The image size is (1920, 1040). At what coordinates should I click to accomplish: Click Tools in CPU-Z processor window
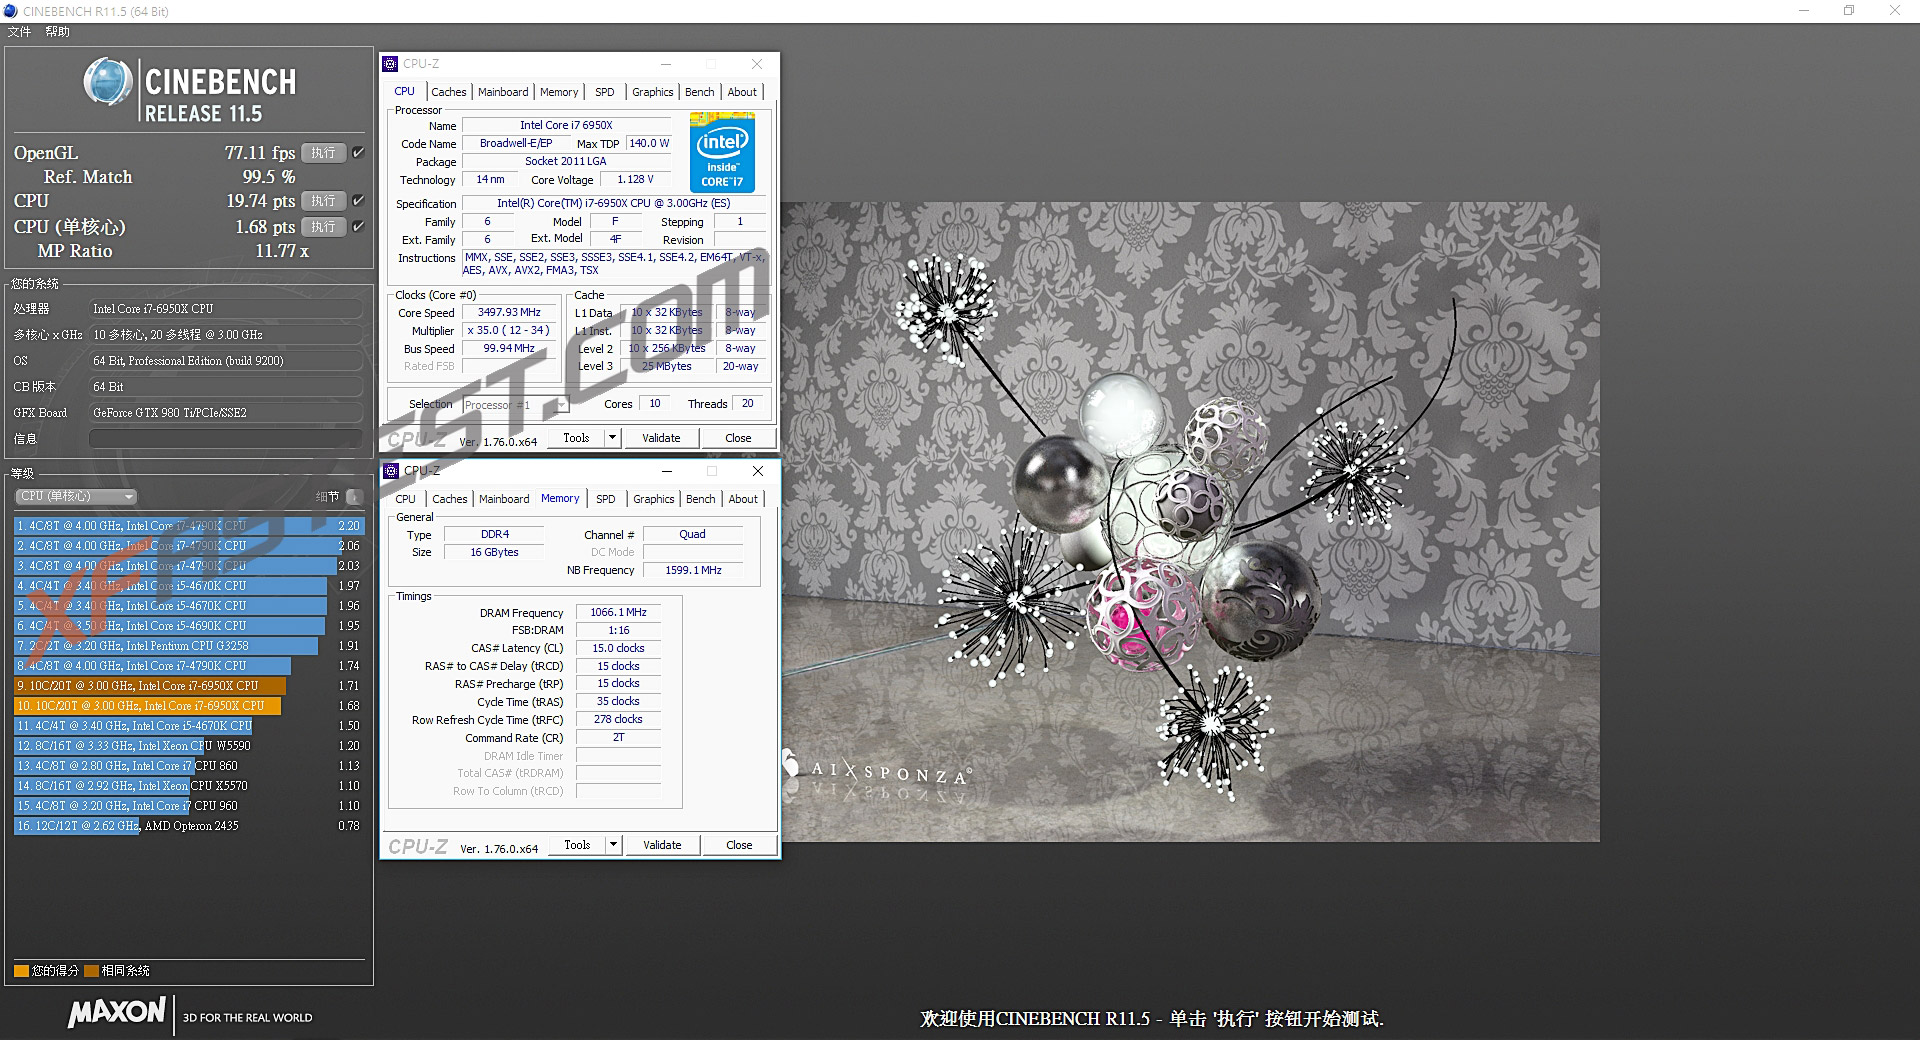577,438
